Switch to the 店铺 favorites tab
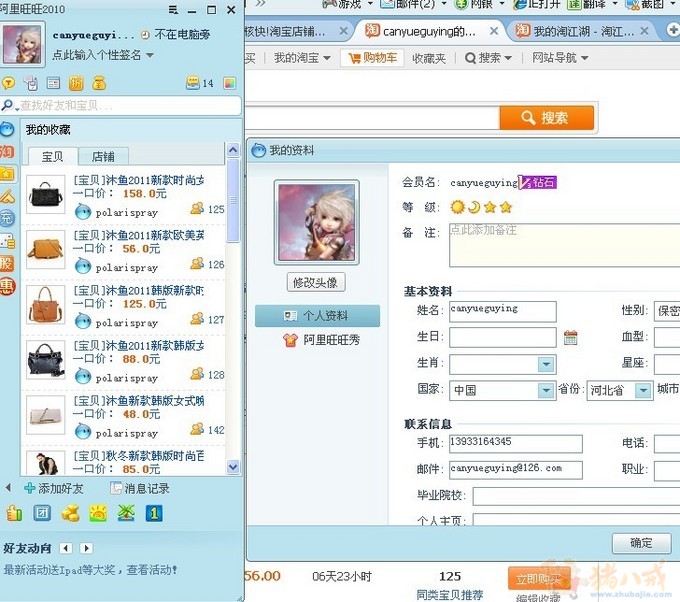The image size is (680, 602). pos(104,156)
